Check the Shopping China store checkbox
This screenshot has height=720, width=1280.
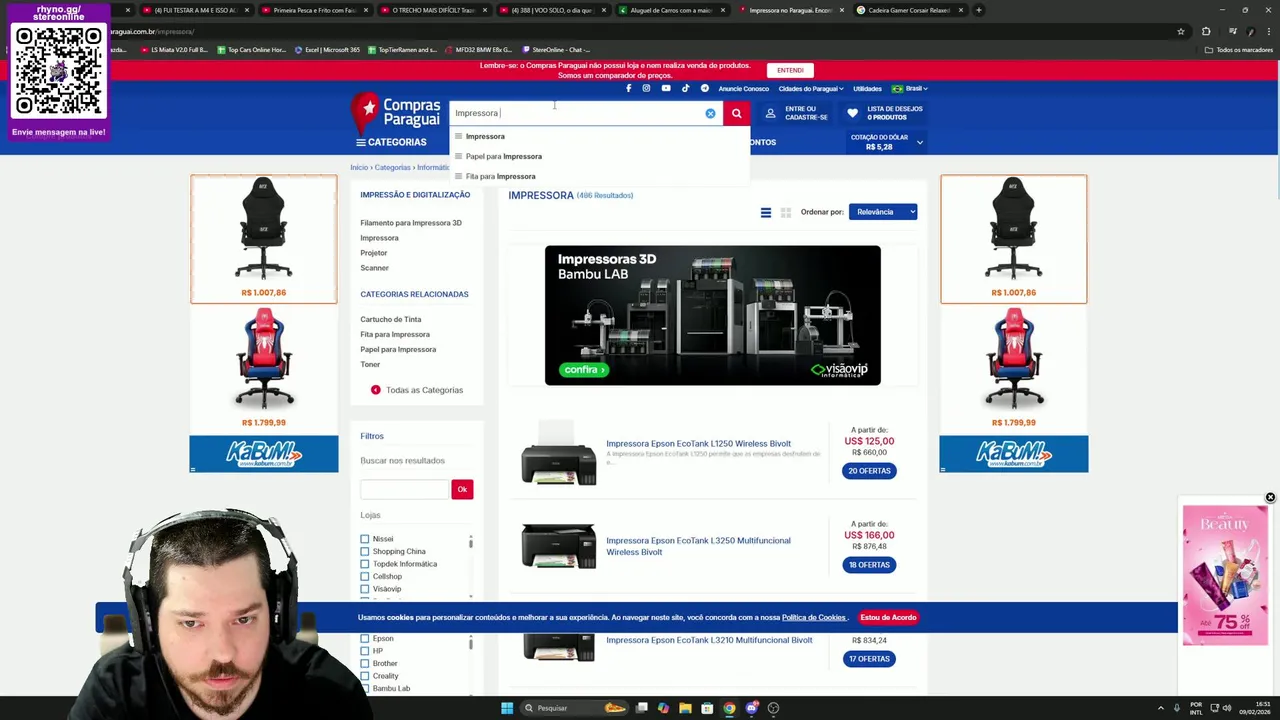(x=365, y=551)
